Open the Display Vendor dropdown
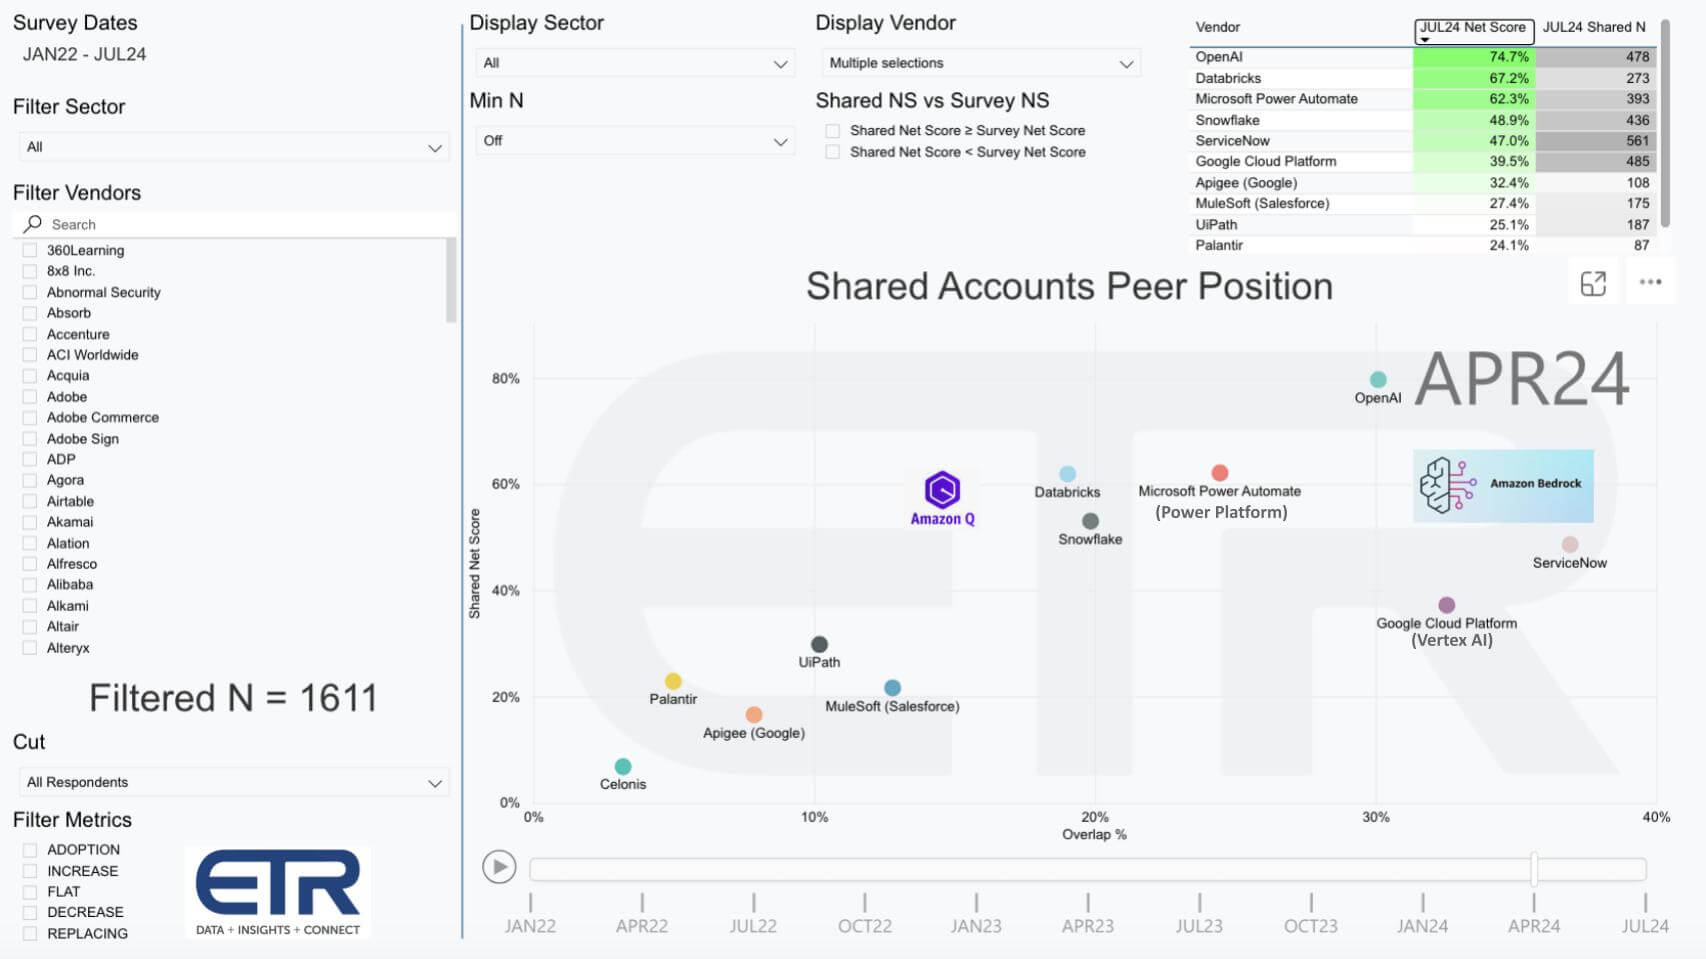Image resolution: width=1706 pixels, height=959 pixels. coord(980,63)
